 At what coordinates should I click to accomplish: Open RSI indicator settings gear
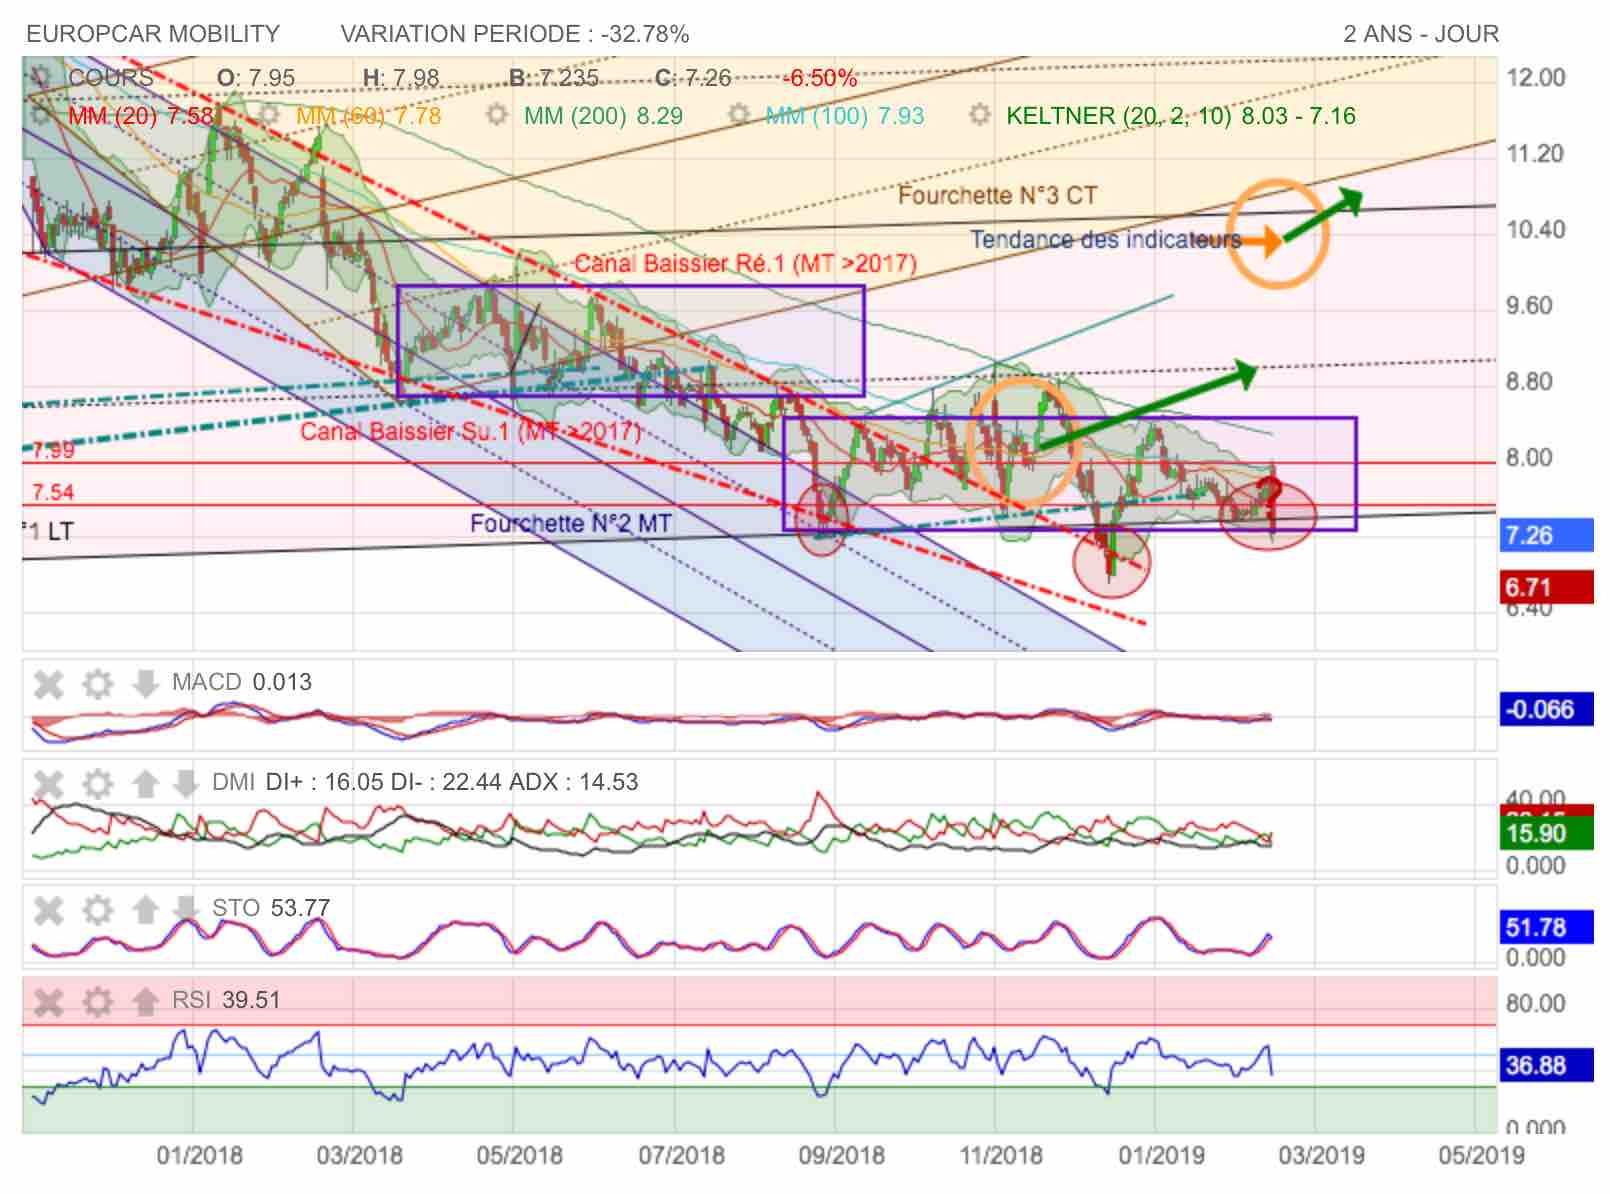tap(97, 1001)
